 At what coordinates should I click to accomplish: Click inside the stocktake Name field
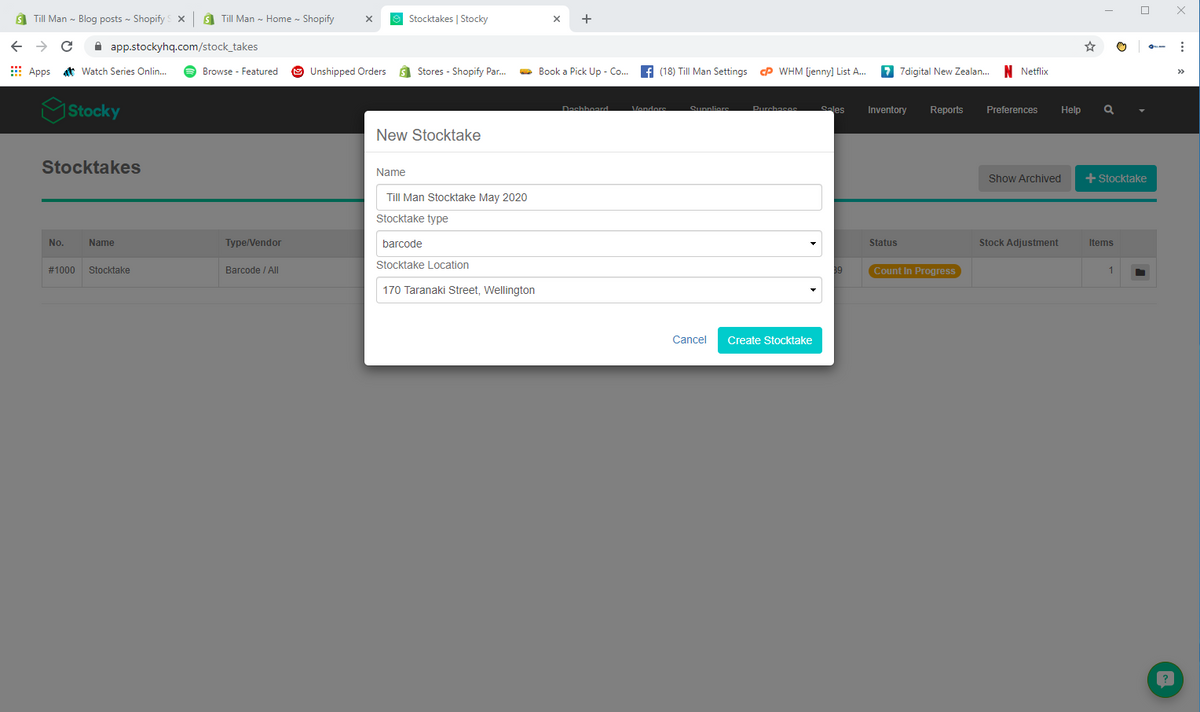pos(598,196)
